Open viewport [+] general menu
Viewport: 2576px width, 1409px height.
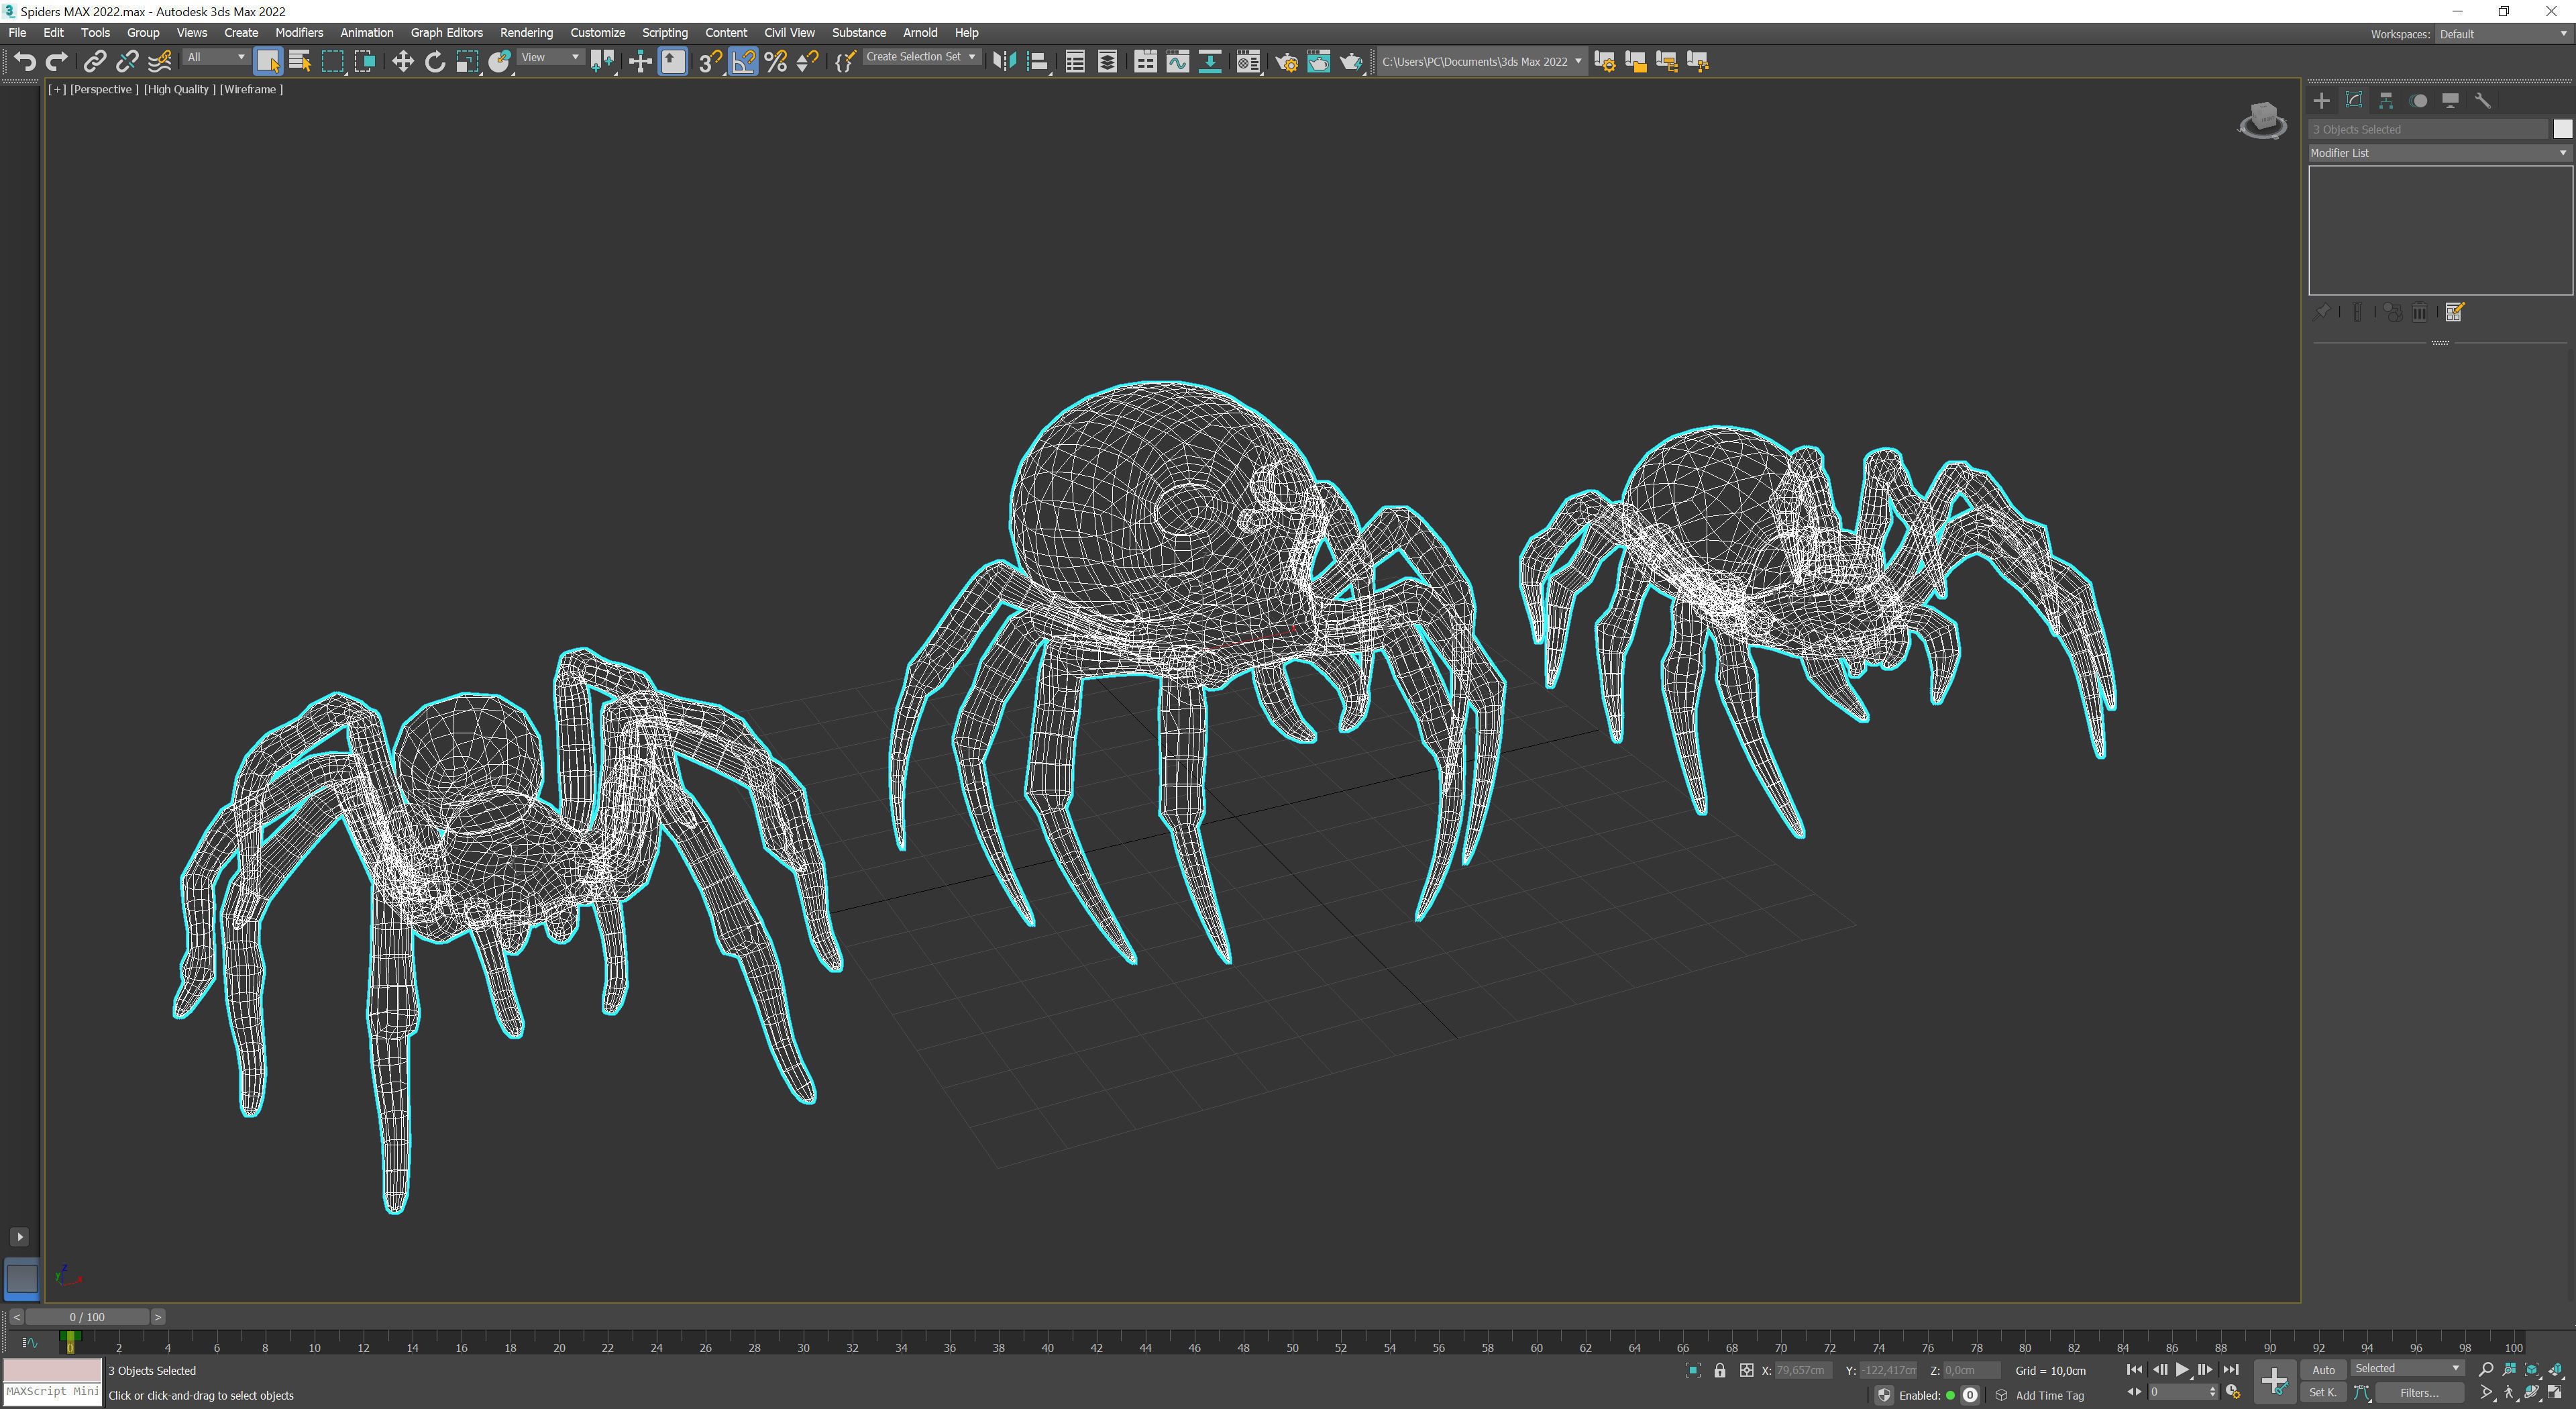pos(57,89)
